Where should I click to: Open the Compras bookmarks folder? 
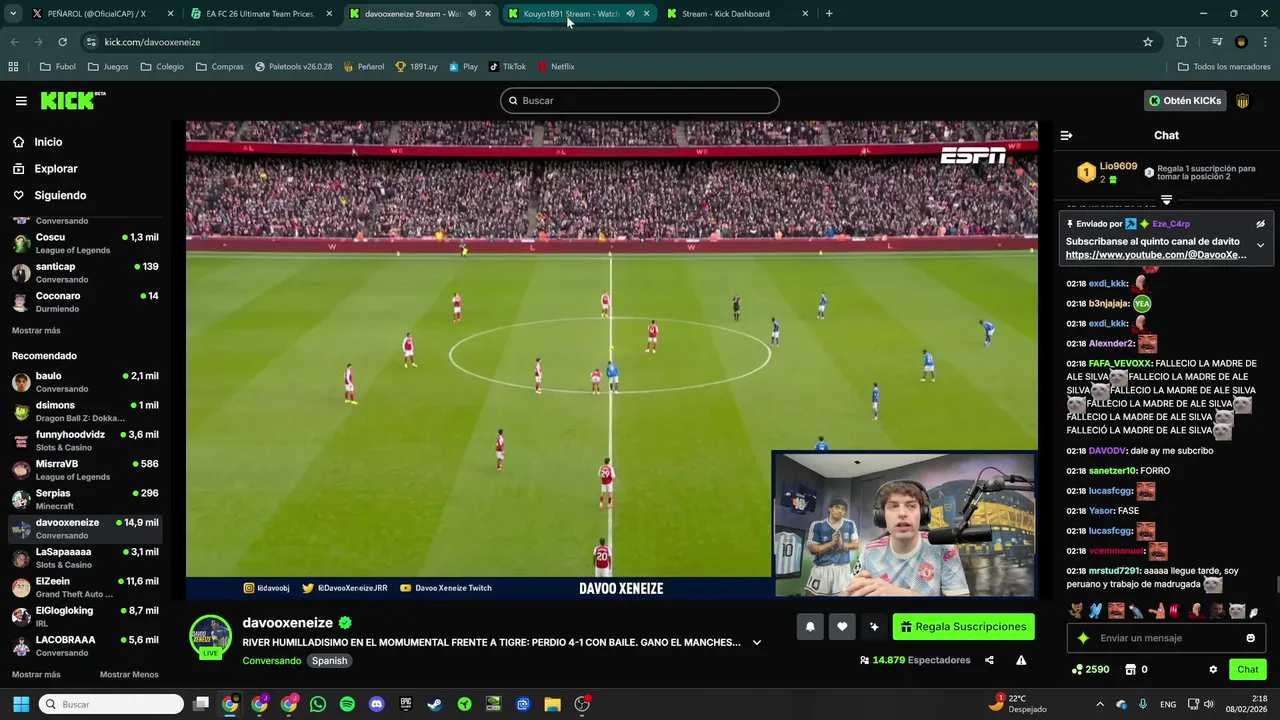219,67
